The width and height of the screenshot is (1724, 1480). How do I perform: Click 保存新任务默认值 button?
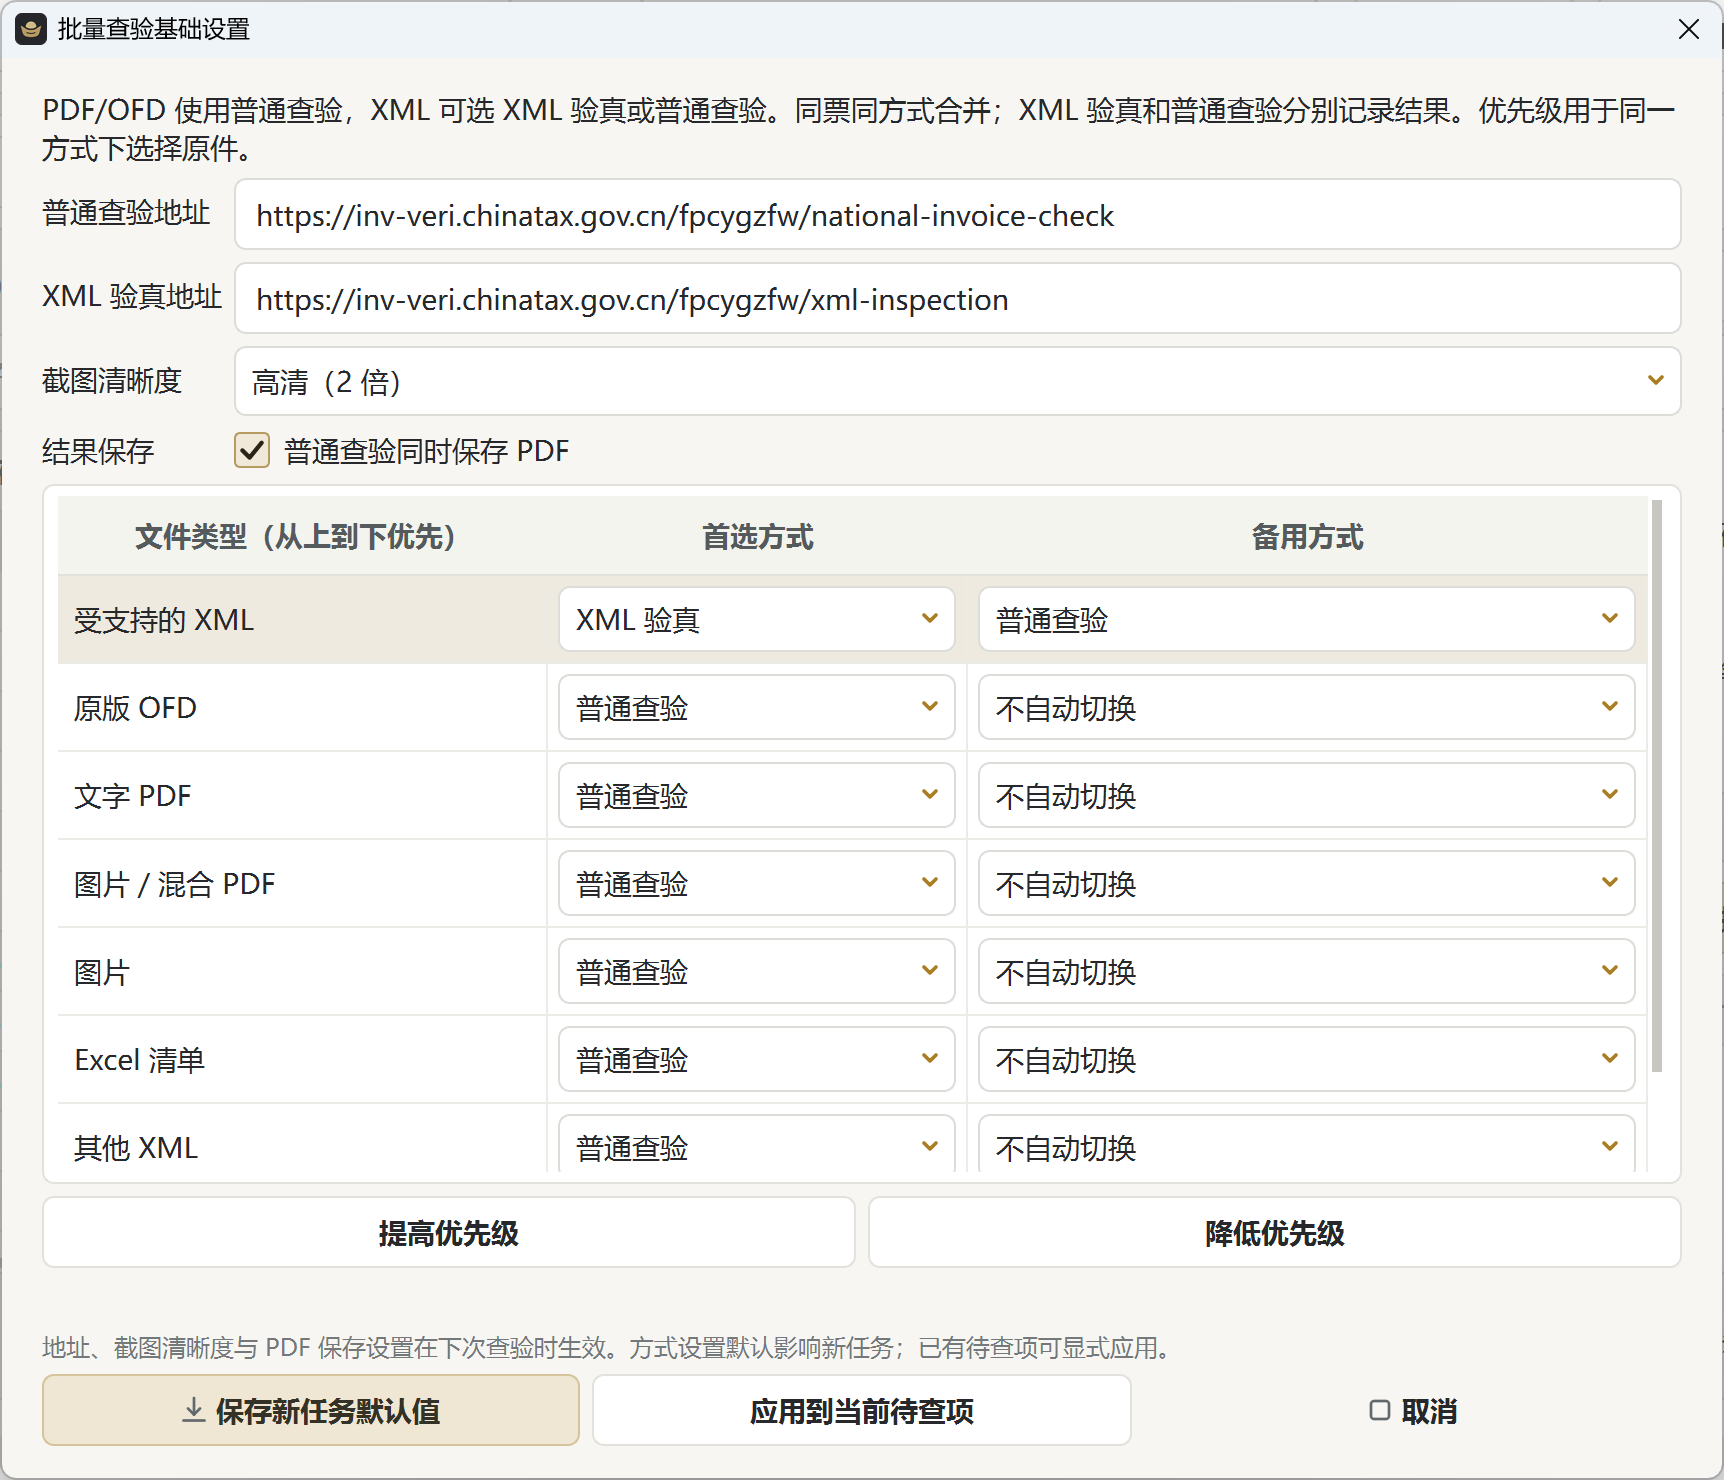[x=311, y=1411]
